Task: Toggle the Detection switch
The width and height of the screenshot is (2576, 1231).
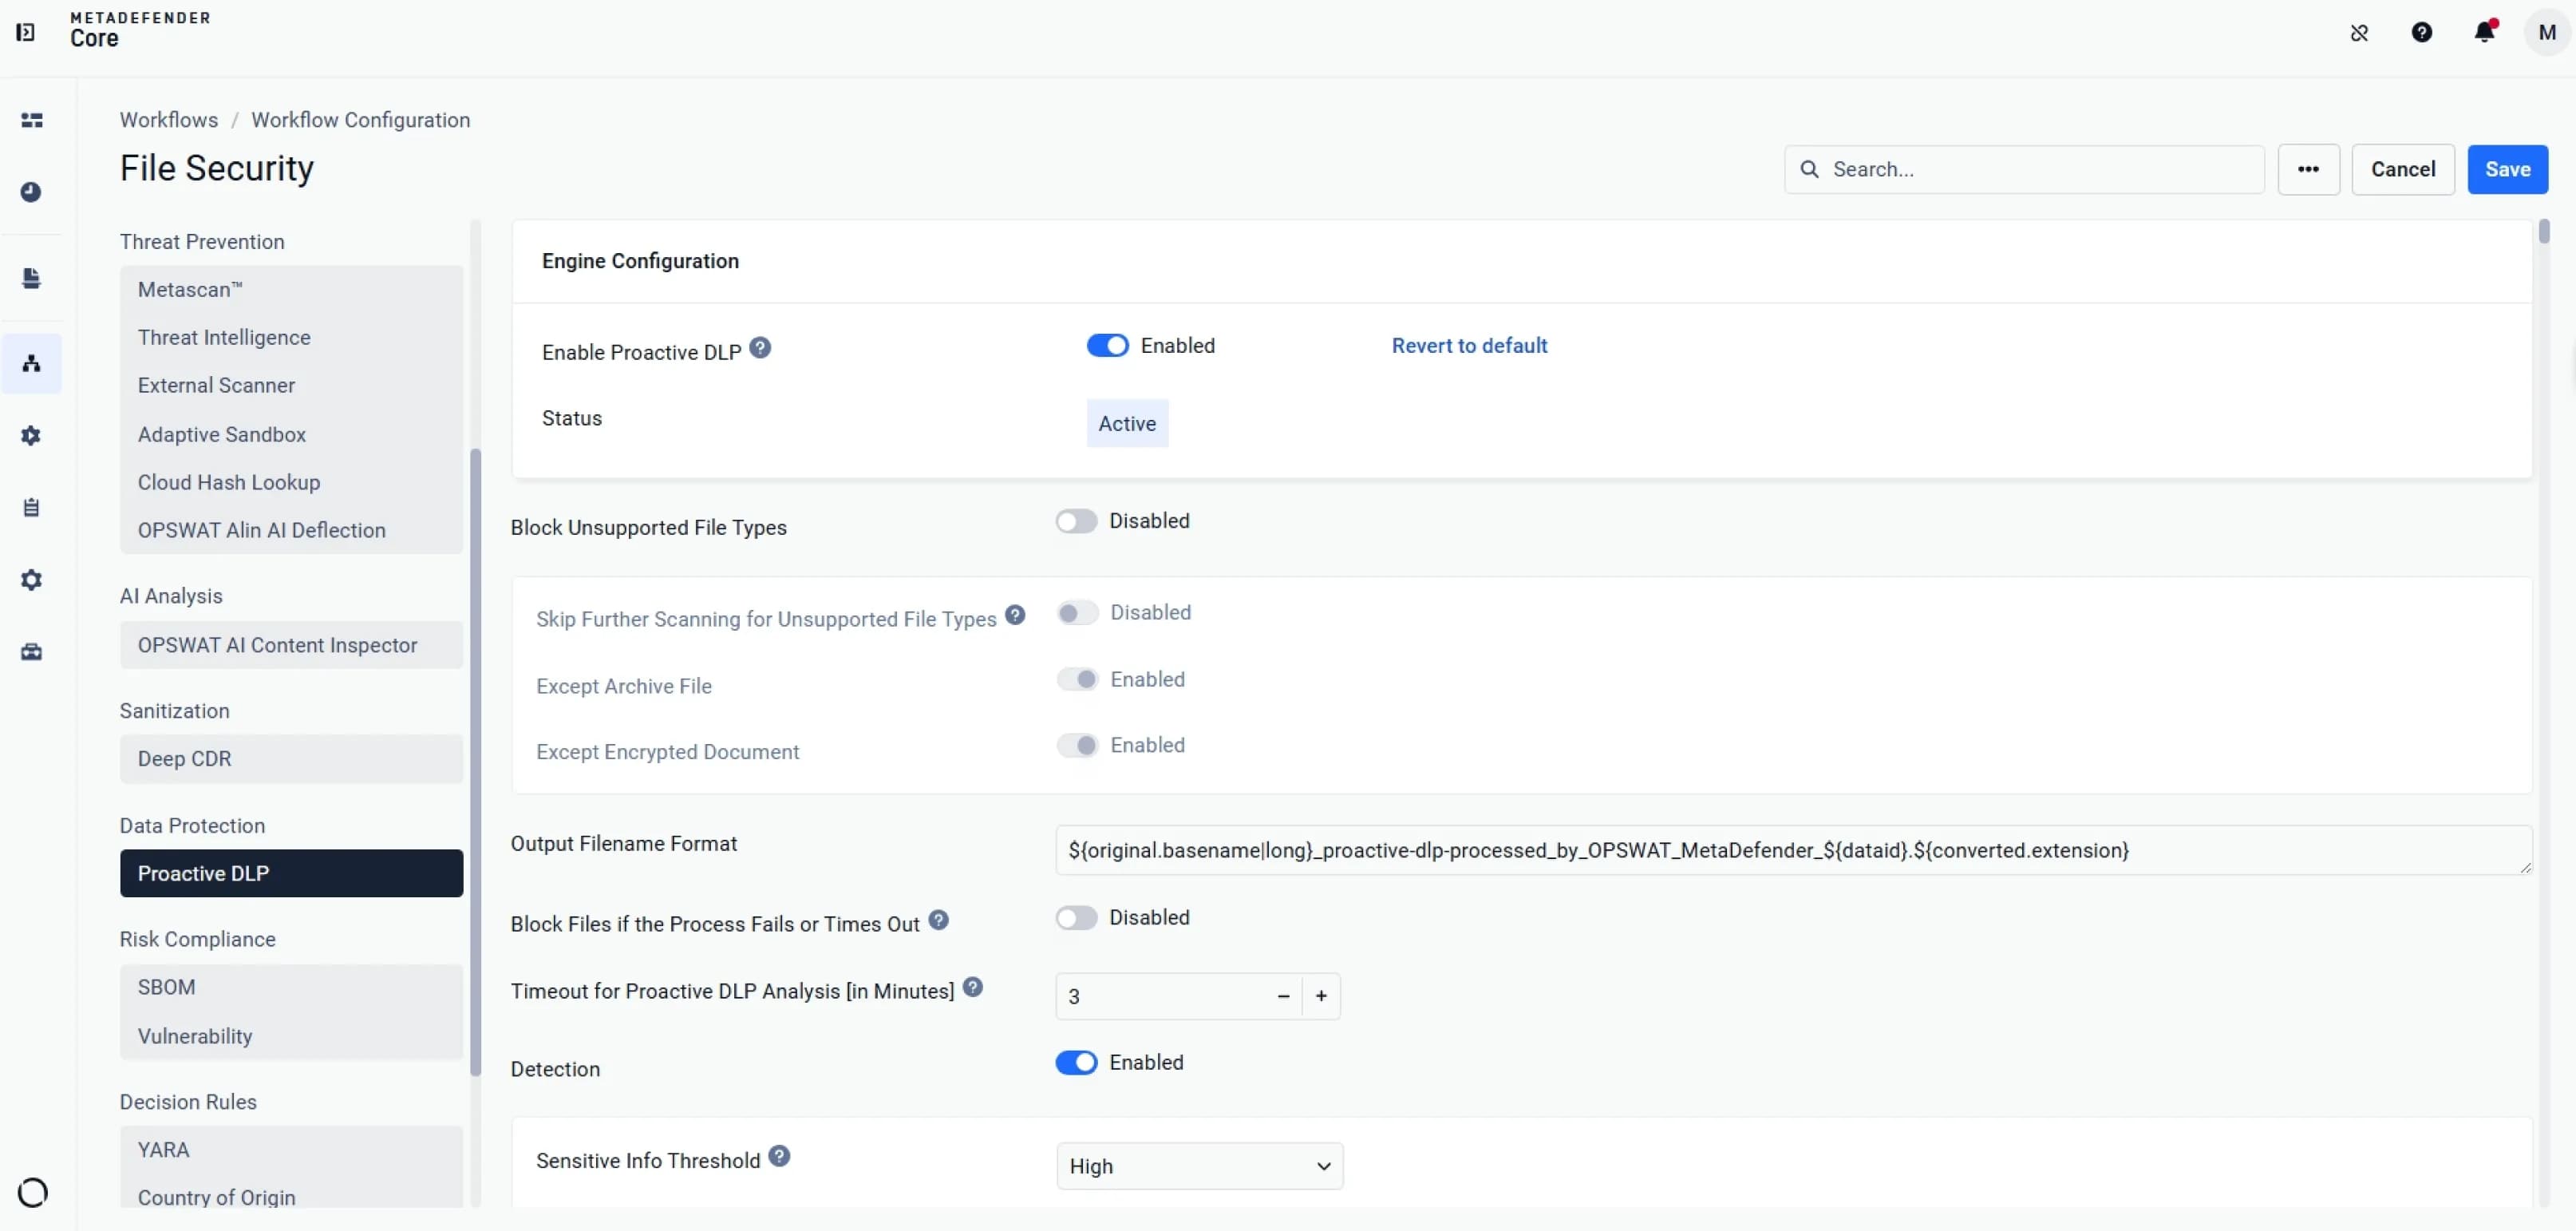Action: pyautogui.click(x=1076, y=1062)
